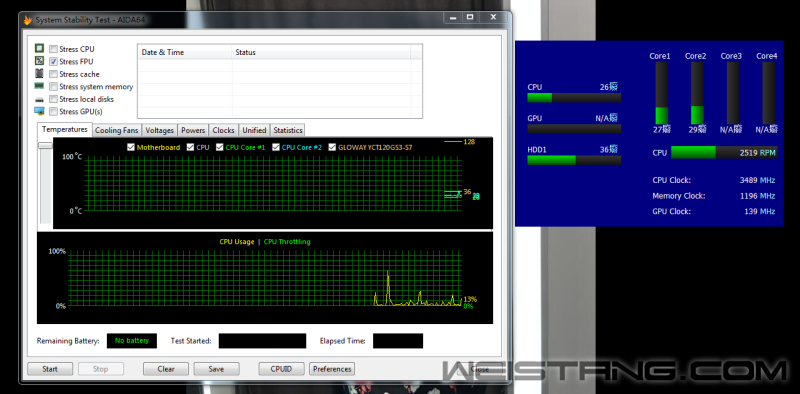Click the CPU fan 2519 RPM bar

click(724, 152)
